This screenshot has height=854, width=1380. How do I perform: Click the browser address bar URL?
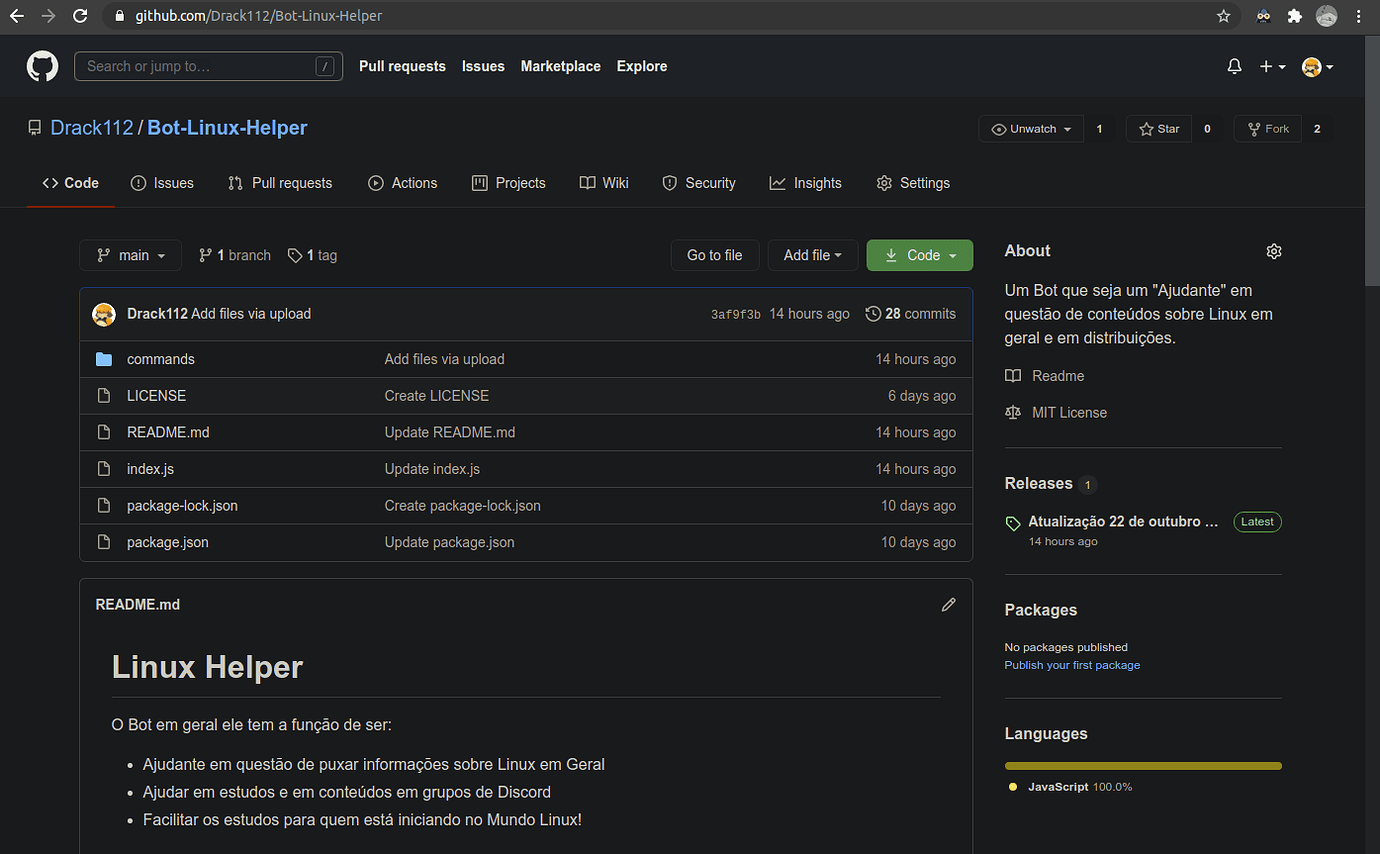[259, 16]
